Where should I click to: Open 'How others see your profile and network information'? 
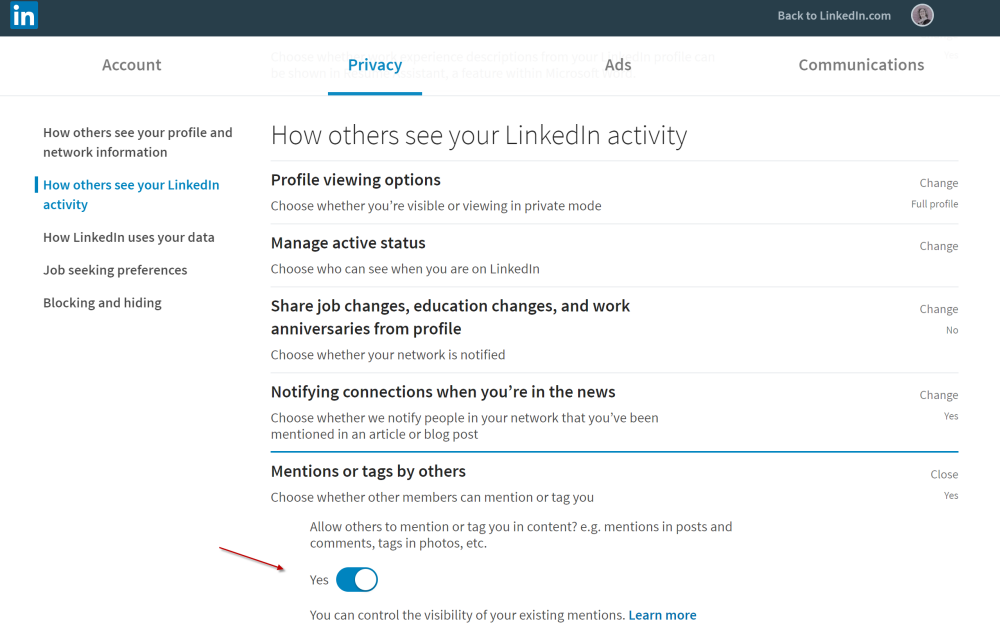(x=138, y=142)
